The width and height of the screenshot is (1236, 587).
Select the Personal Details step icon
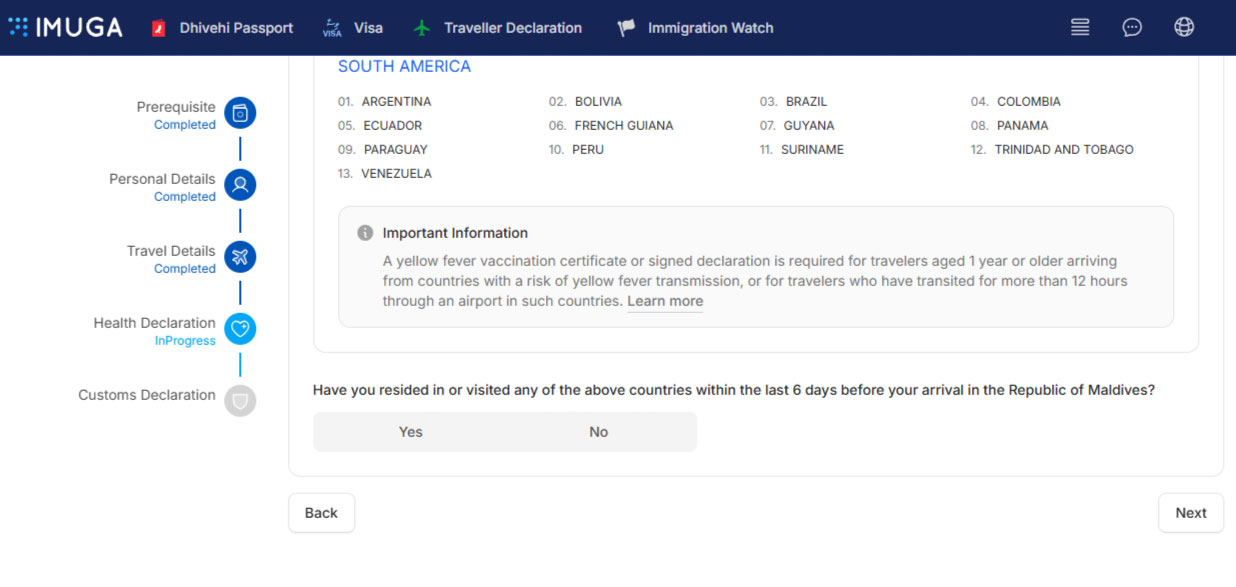tap(240, 185)
